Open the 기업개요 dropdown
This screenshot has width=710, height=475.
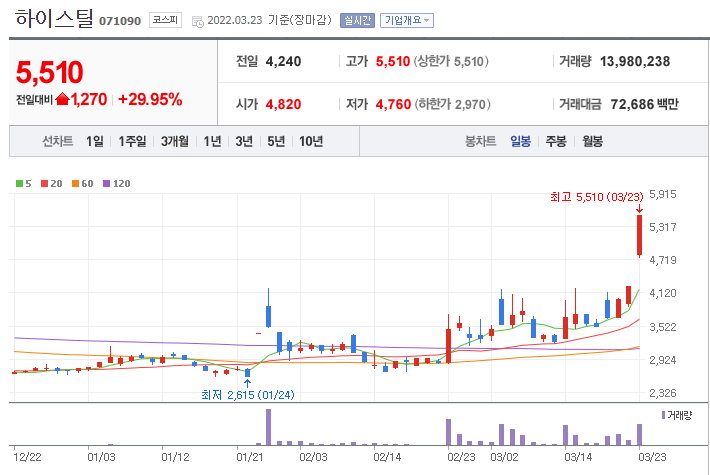click(407, 20)
